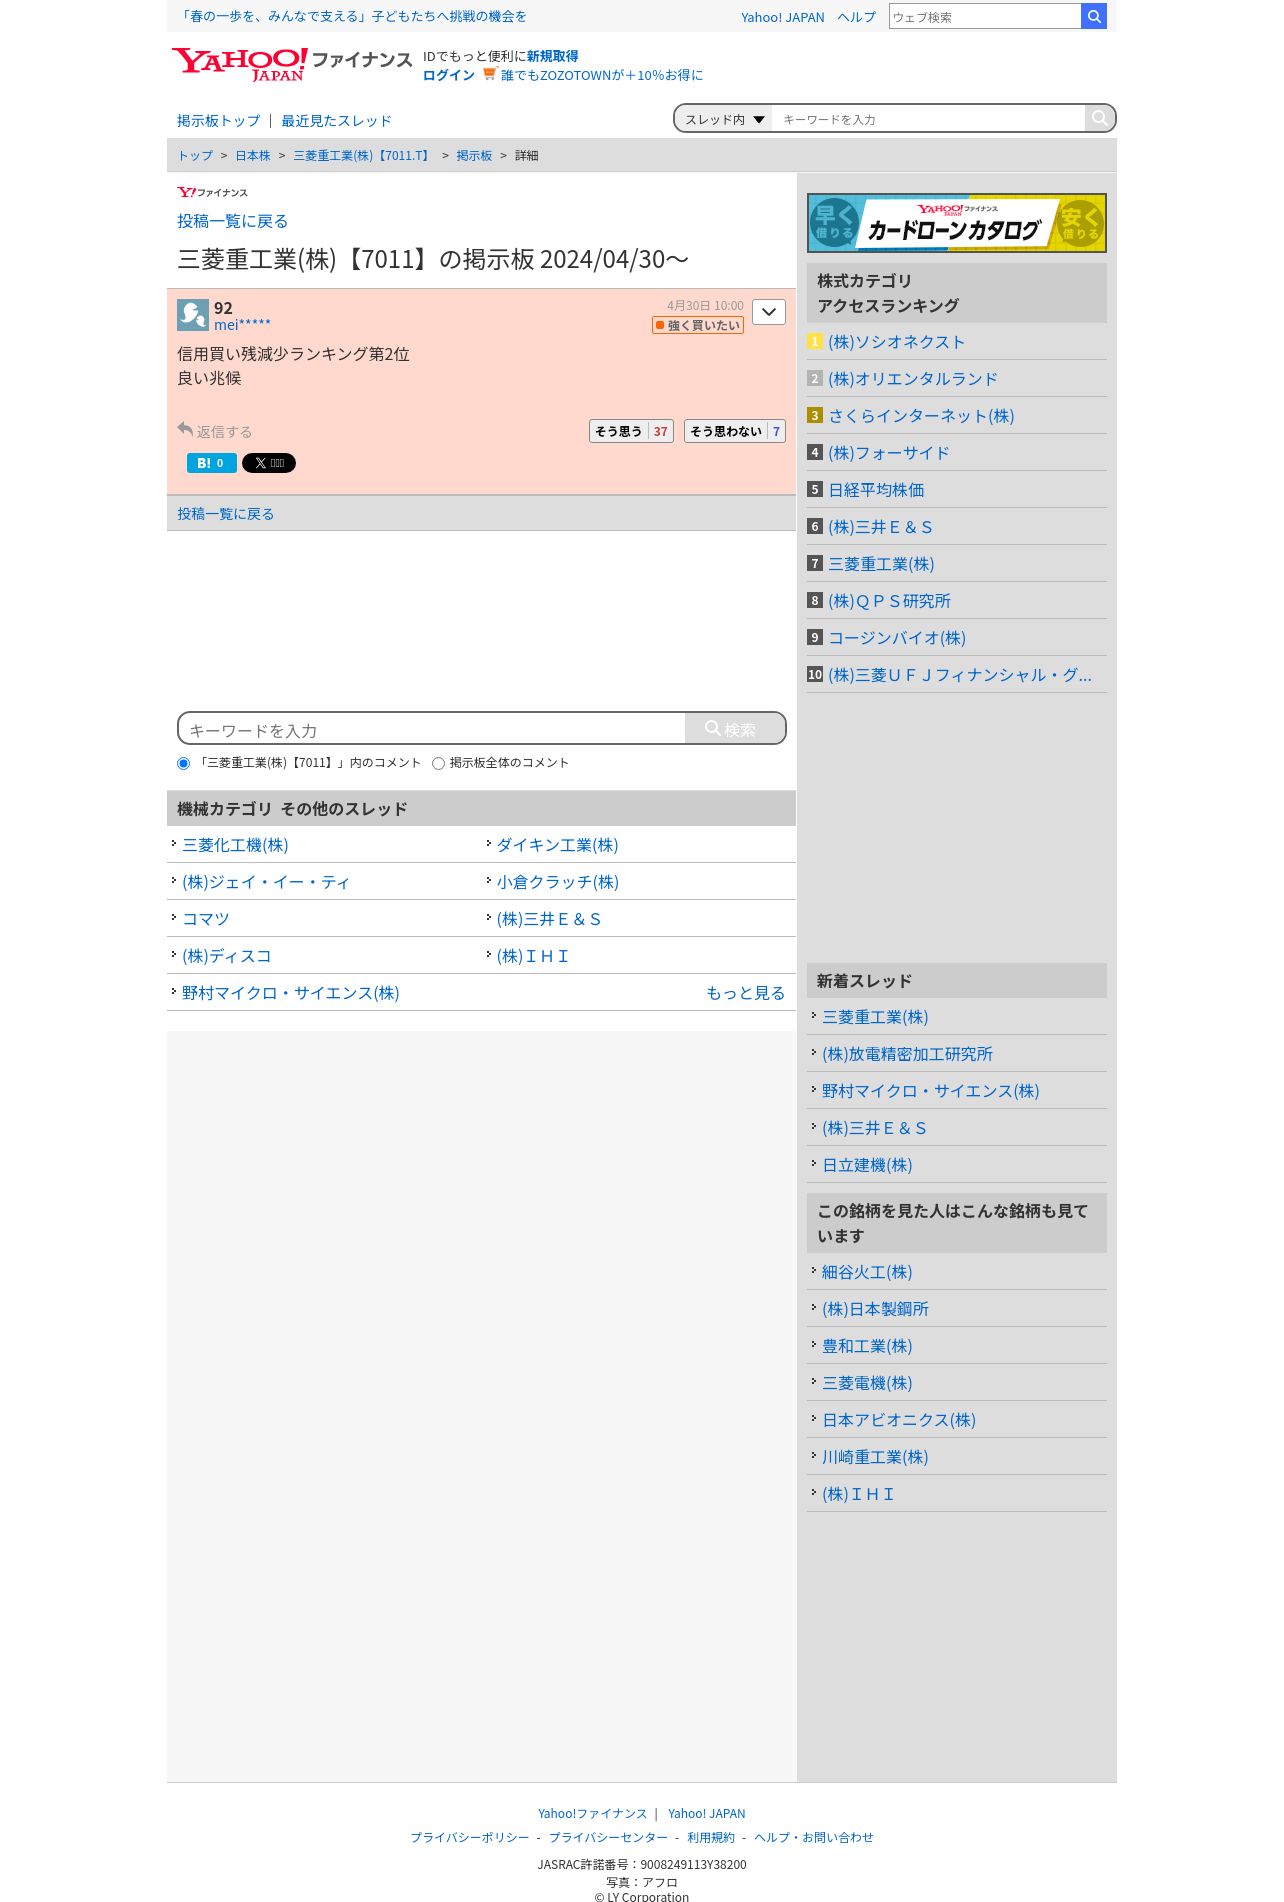
Task: Click the Yahoo! JAPAN Finance logo
Action: point(291,64)
